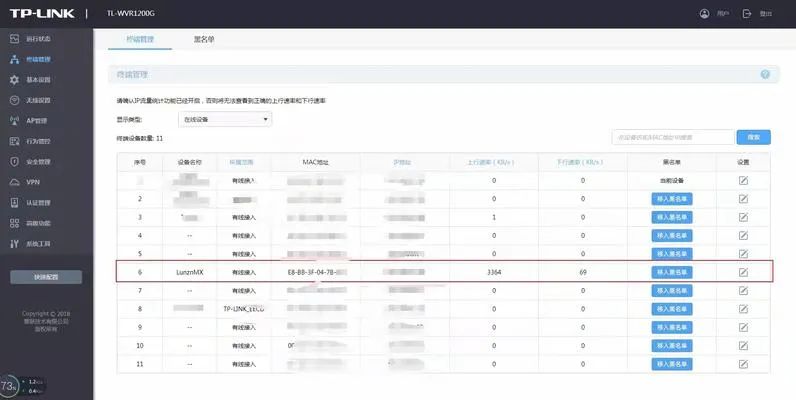Image resolution: width=796 pixels, height=400 pixels.
Task: Edit settings for device row 9
Action: click(x=743, y=327)
